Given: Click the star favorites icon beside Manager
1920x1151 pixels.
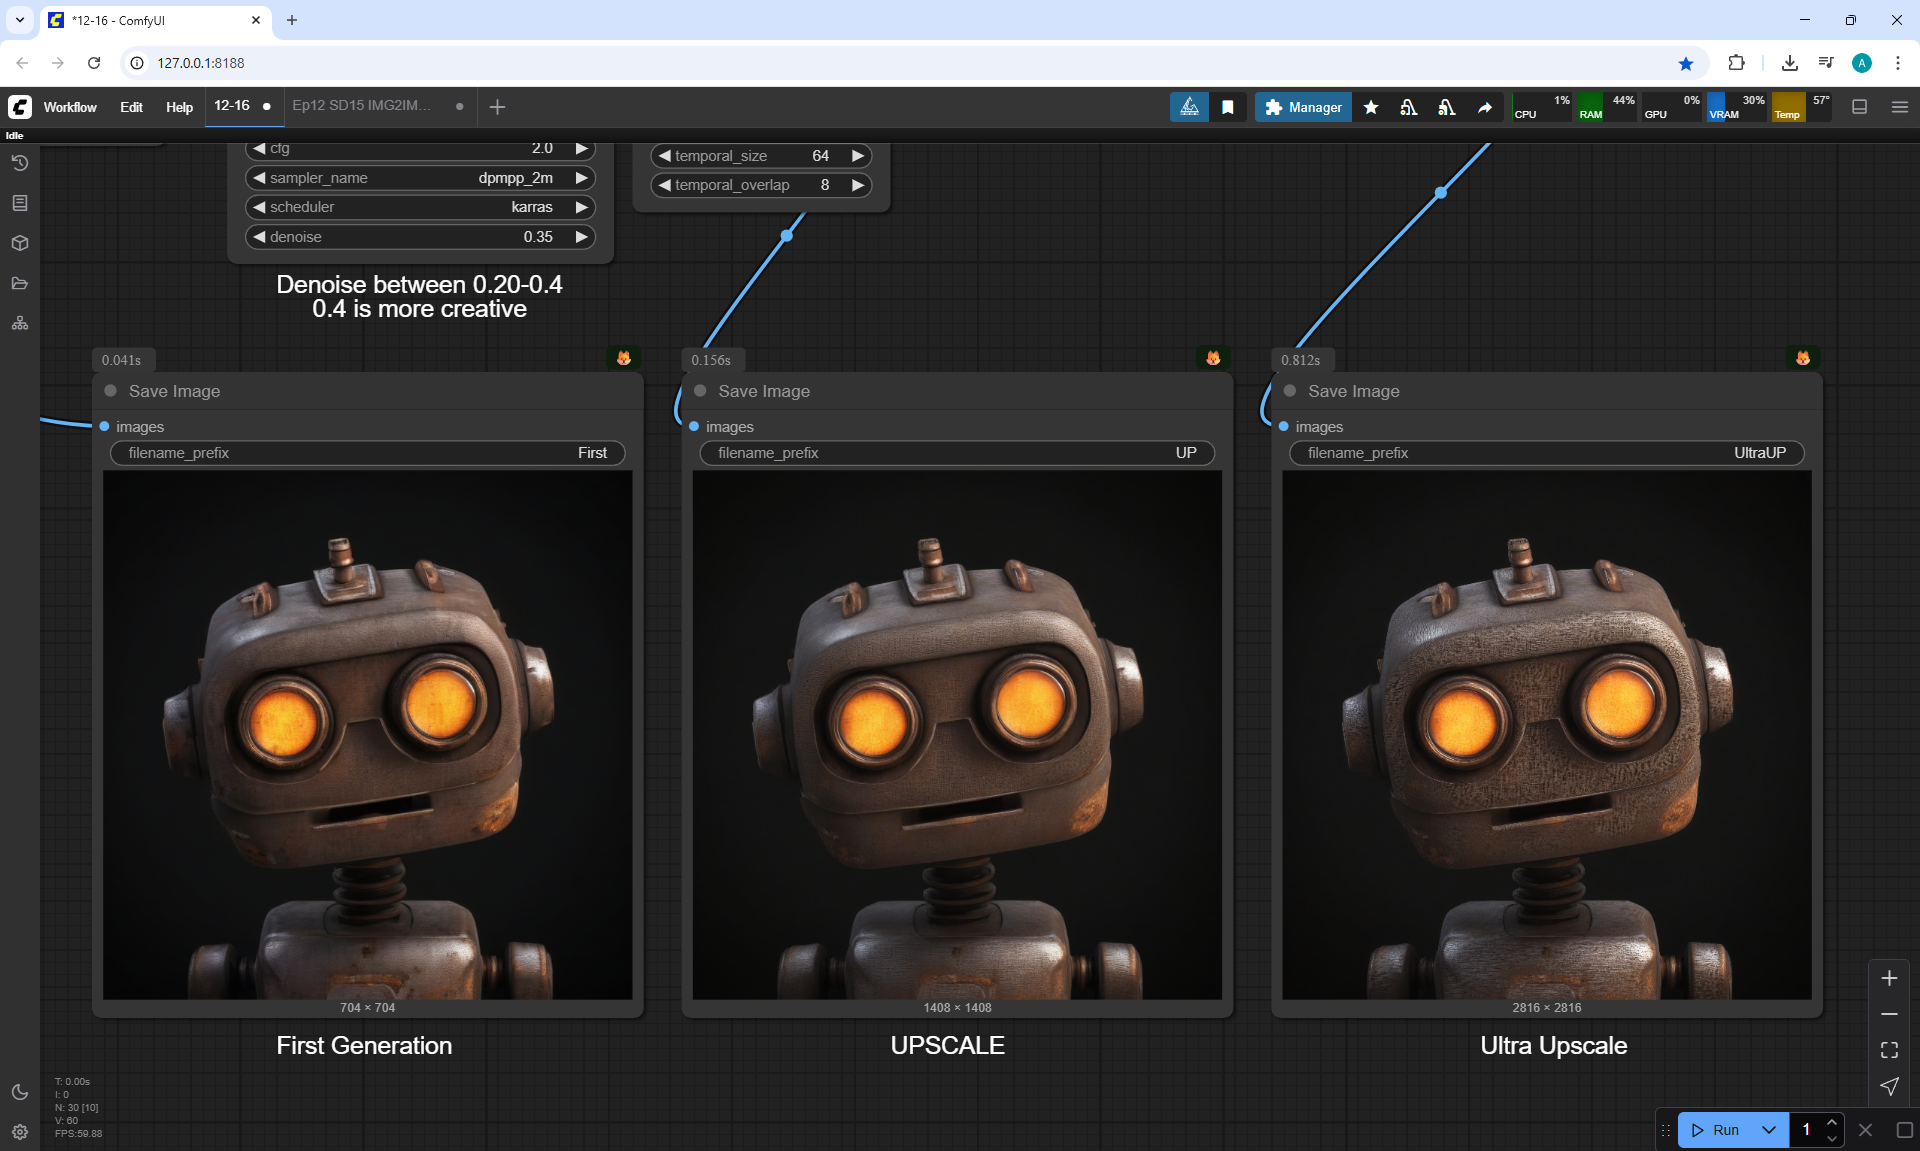Looking at the screenshot, I should [1371, 107].
